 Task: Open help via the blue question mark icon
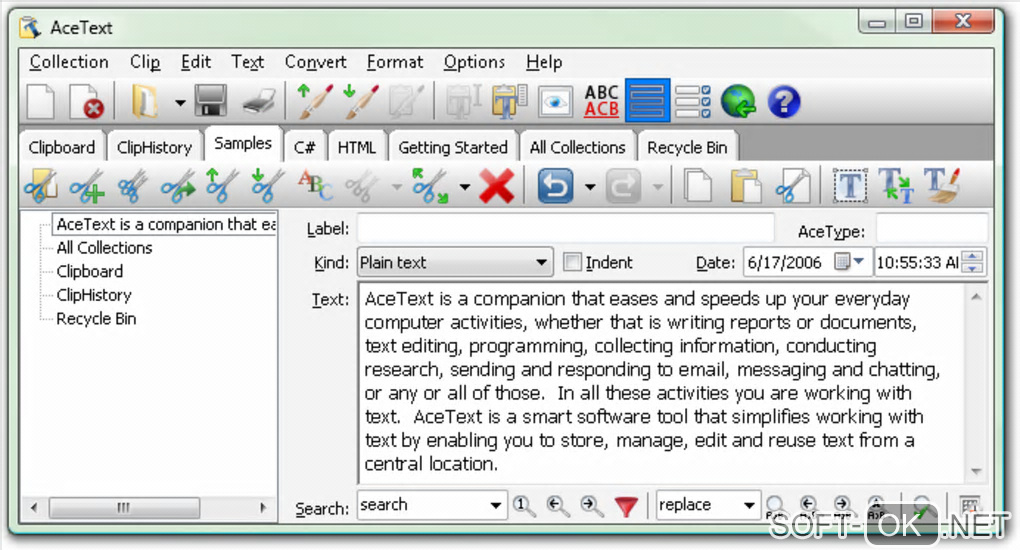point(784,102)
